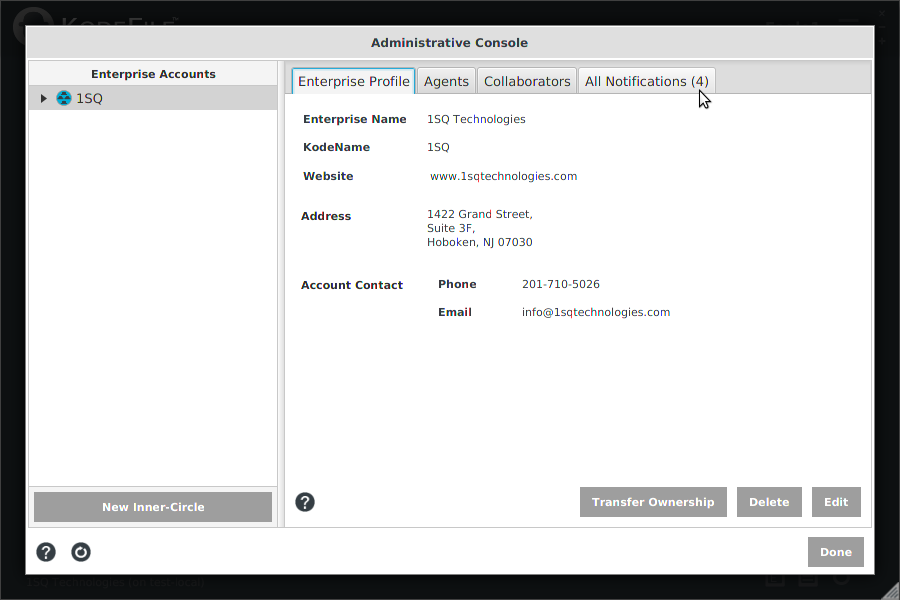
Task: View the All Notifications (4) tab
Action: pyautogui.click(x=647, y=82)
